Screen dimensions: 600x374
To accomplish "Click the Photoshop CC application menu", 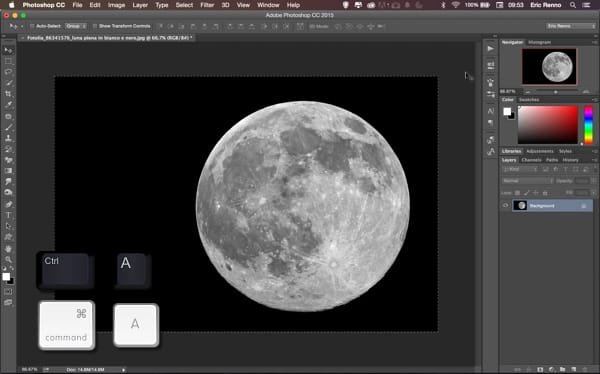I will tap(44, 5).
